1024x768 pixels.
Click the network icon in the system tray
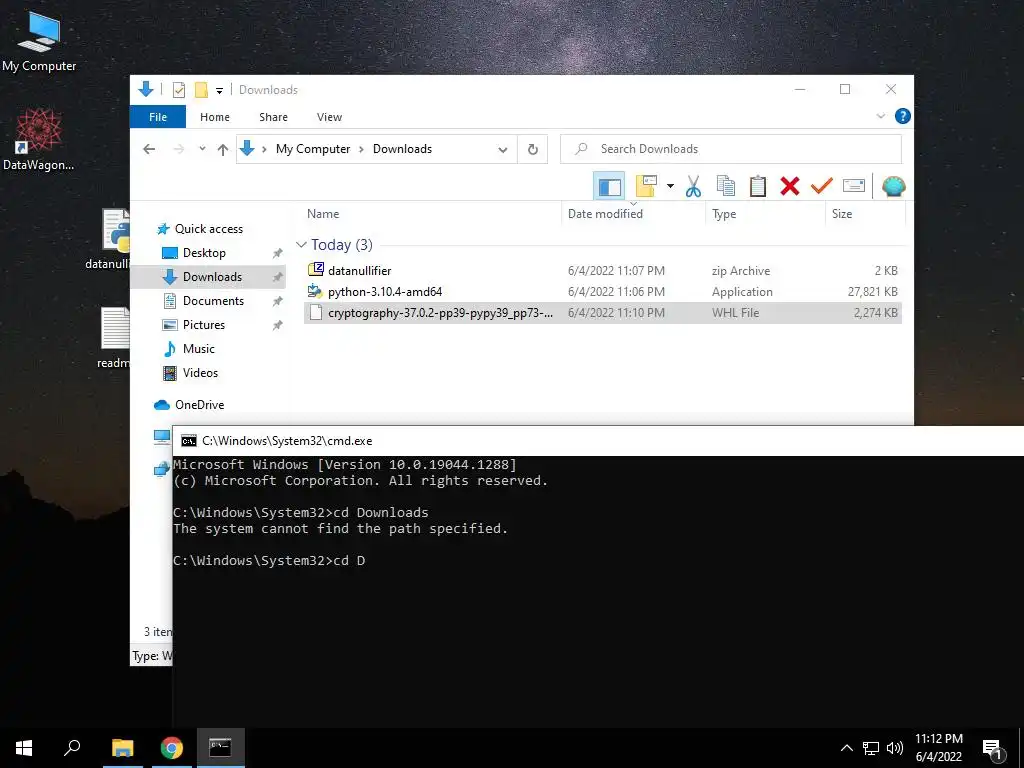871,748
